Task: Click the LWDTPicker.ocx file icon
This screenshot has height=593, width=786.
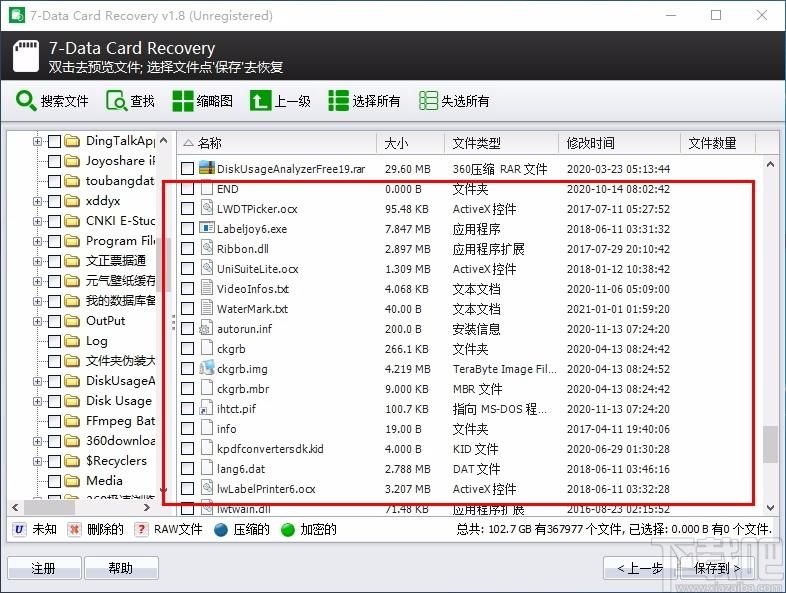Action: point(207,208)
